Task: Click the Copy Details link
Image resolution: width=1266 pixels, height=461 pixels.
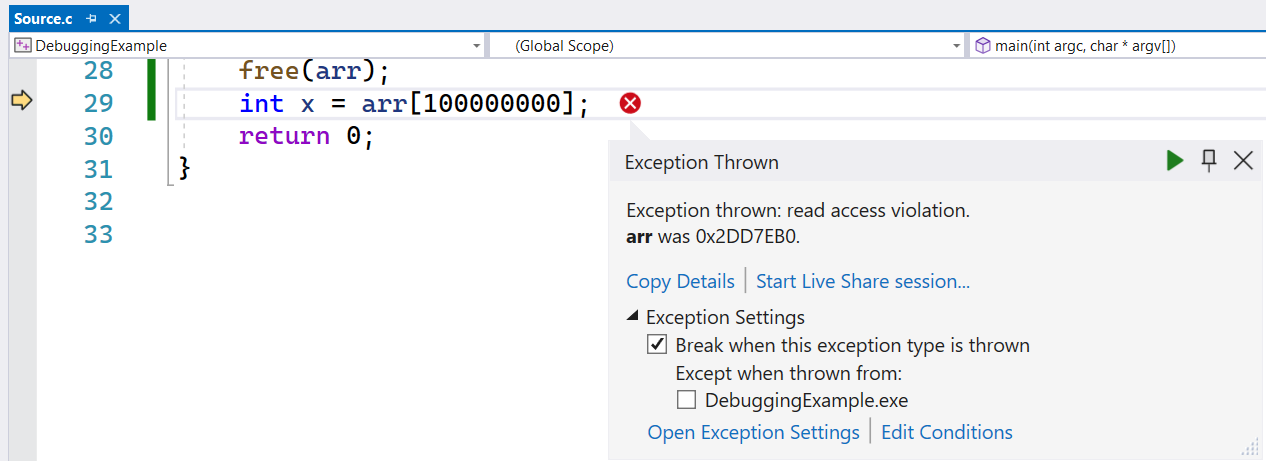Action: pos(680,281)
